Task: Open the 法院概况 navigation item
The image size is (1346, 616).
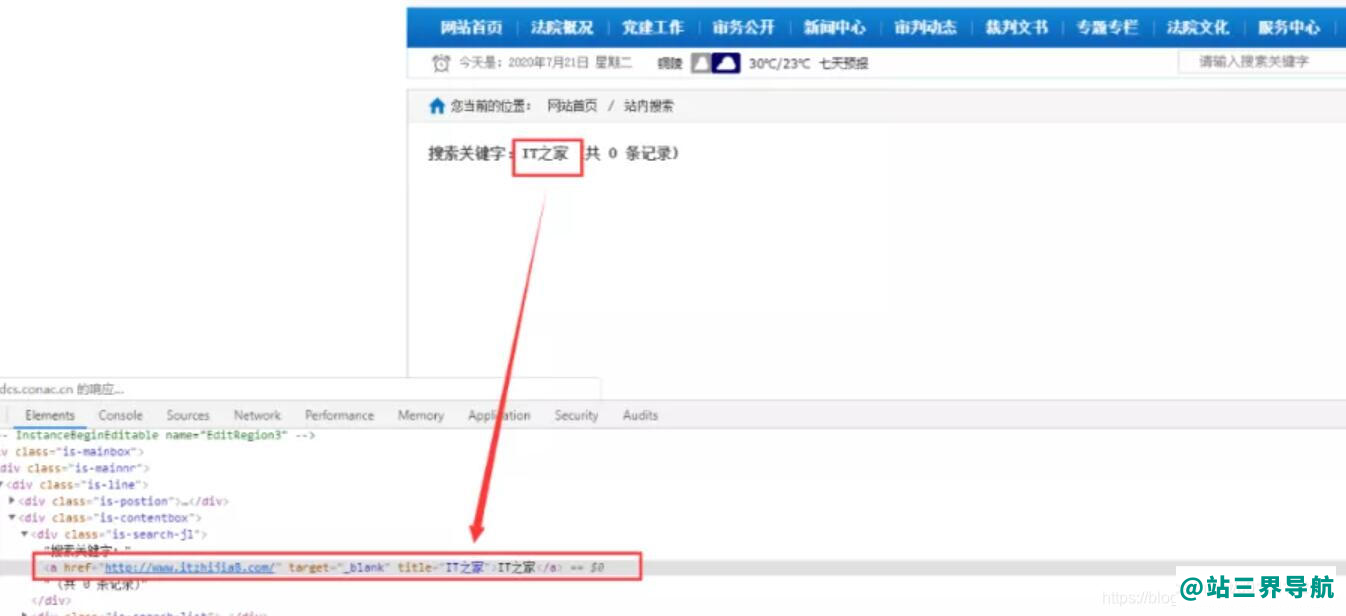Action: [562, 28]
